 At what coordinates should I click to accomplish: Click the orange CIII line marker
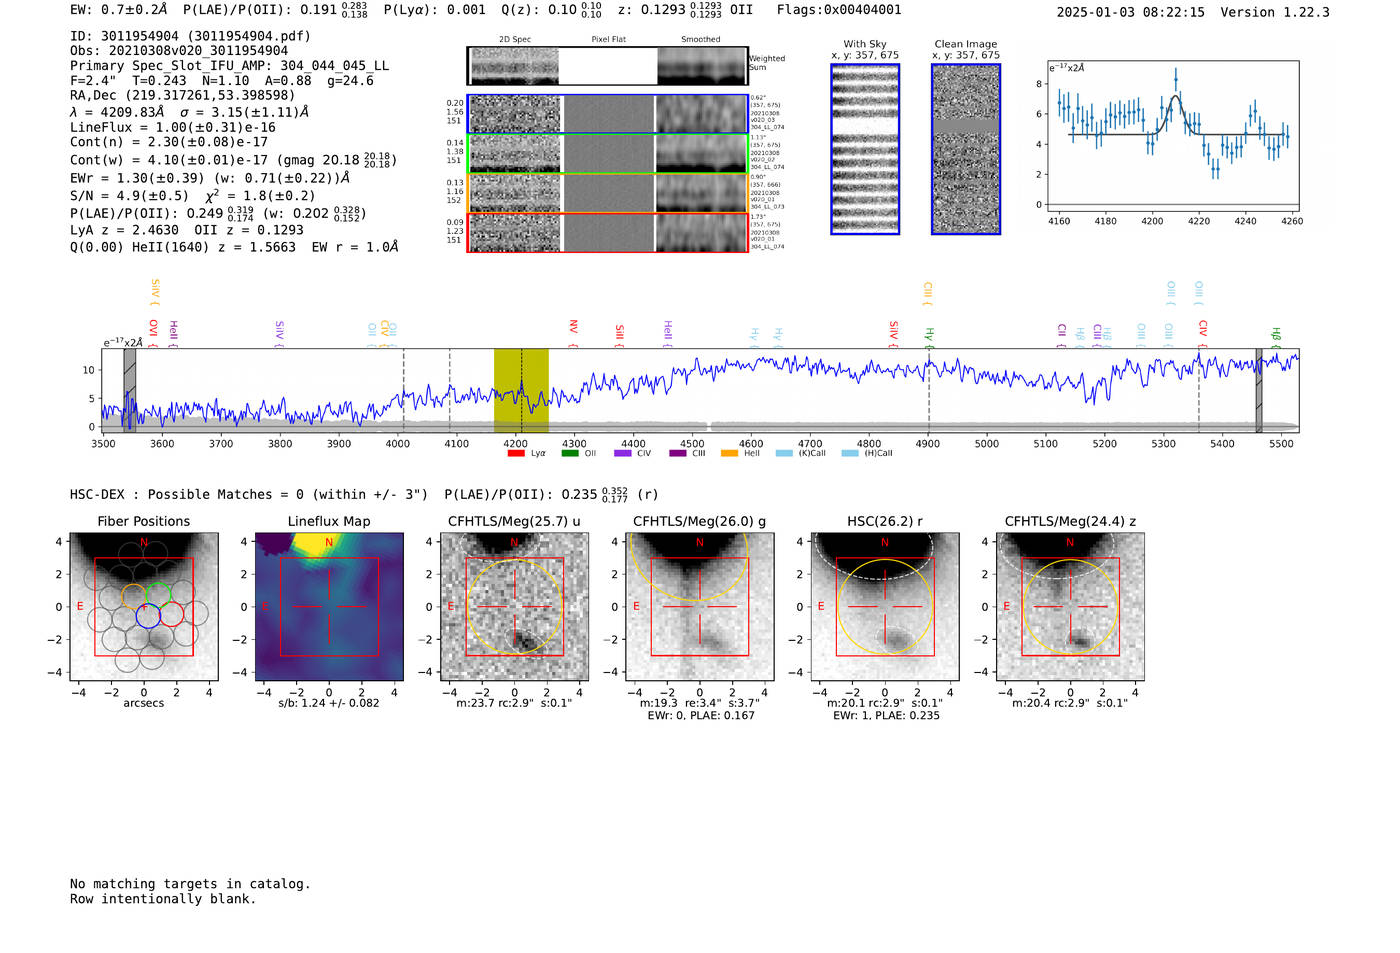point(928,294)
